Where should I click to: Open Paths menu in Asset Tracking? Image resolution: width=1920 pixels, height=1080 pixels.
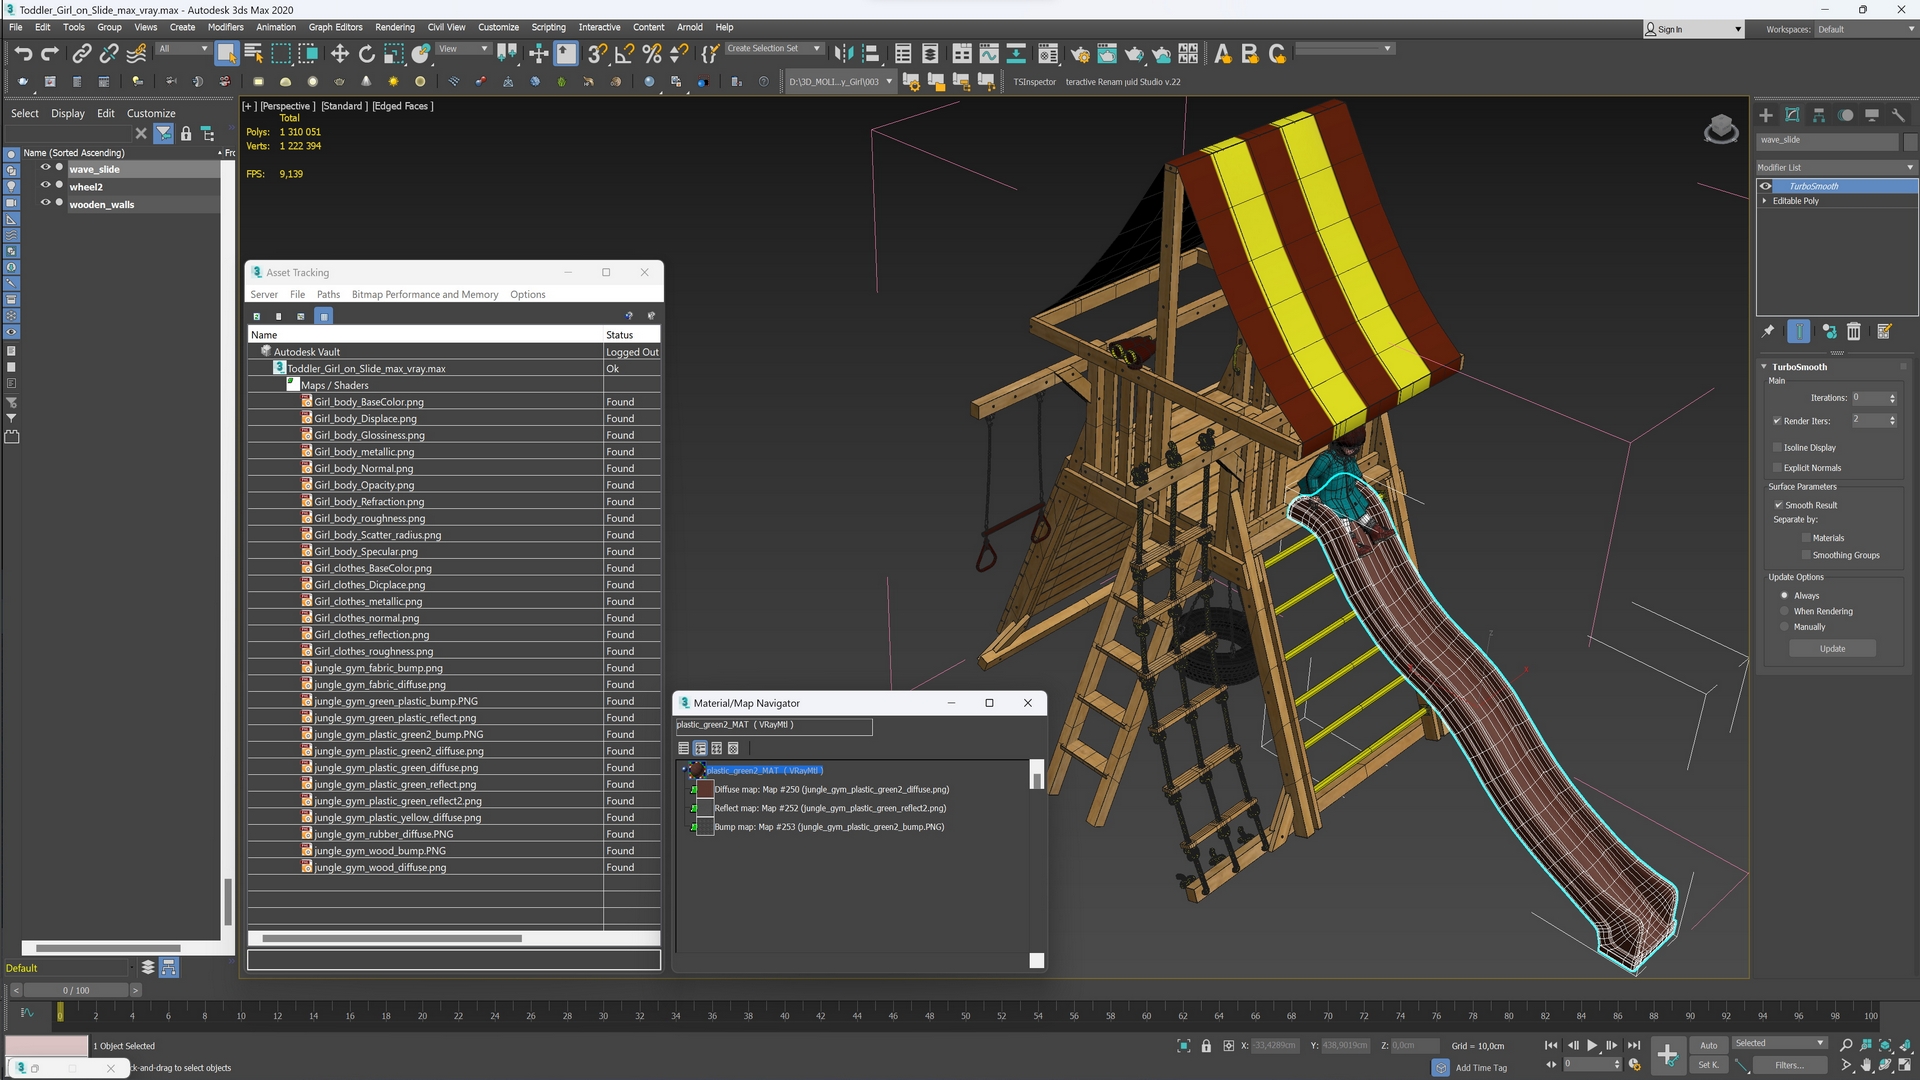[x=328, y=294]
